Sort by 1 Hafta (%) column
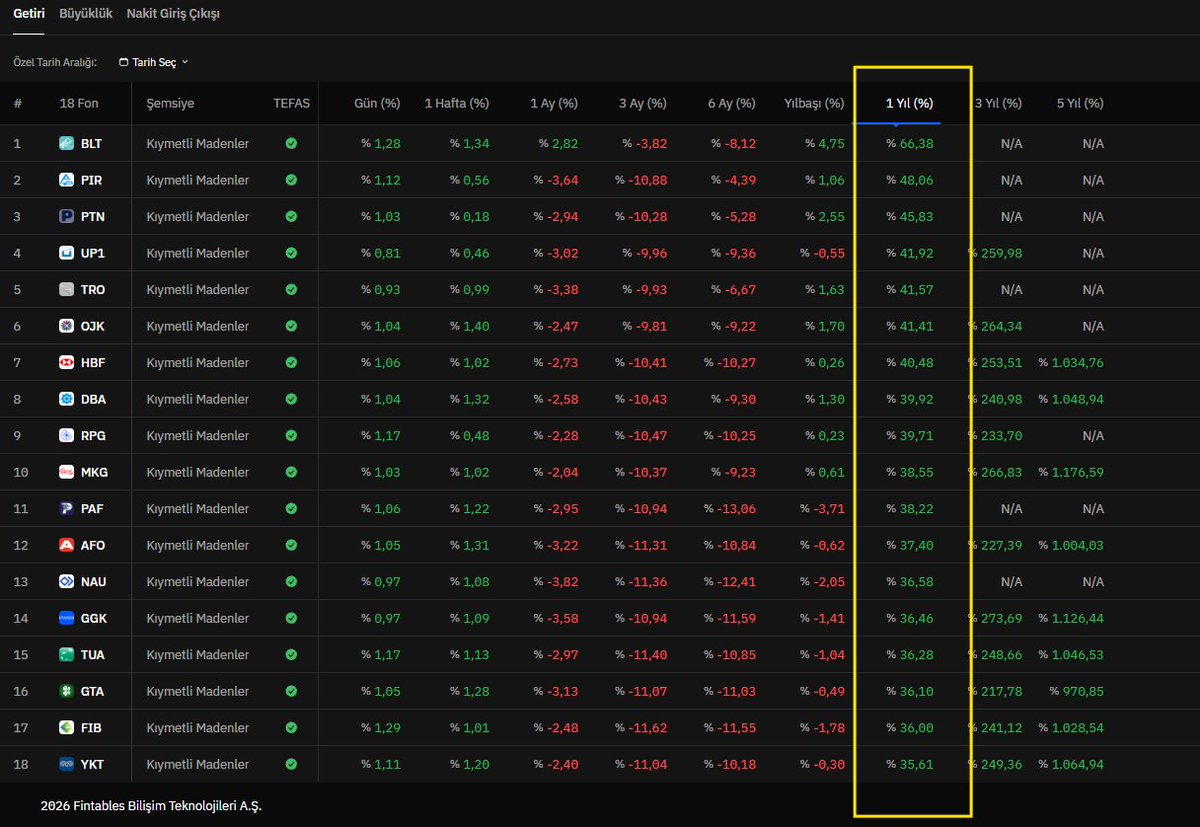 (x=457, y=103)
